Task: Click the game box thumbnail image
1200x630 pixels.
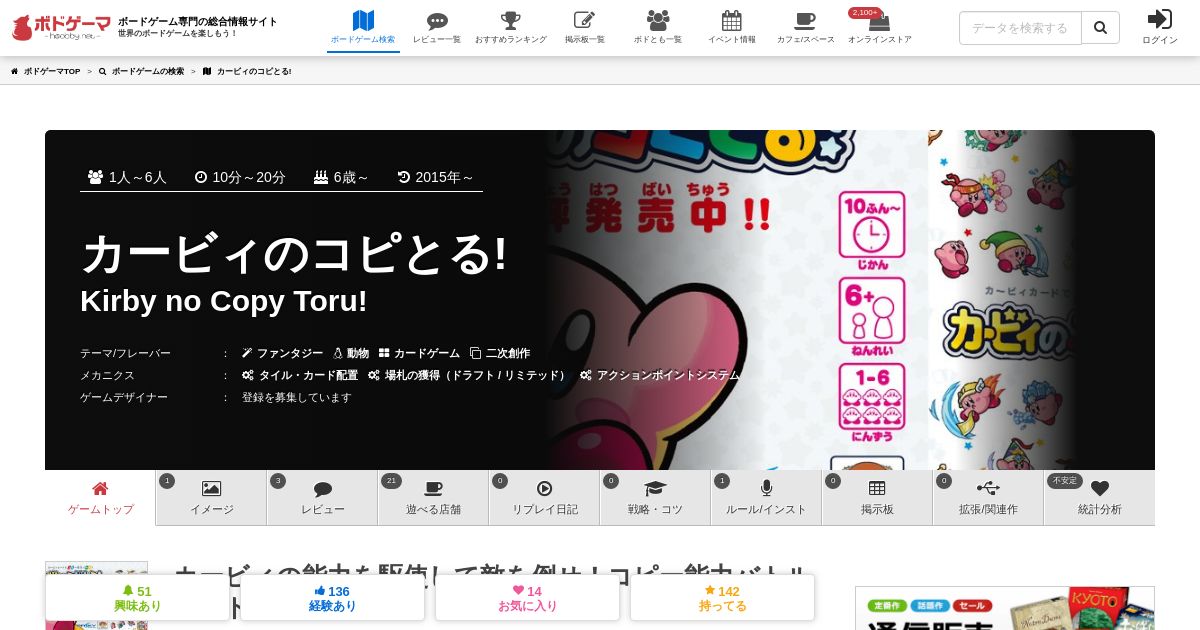Action: click(96, 596)
